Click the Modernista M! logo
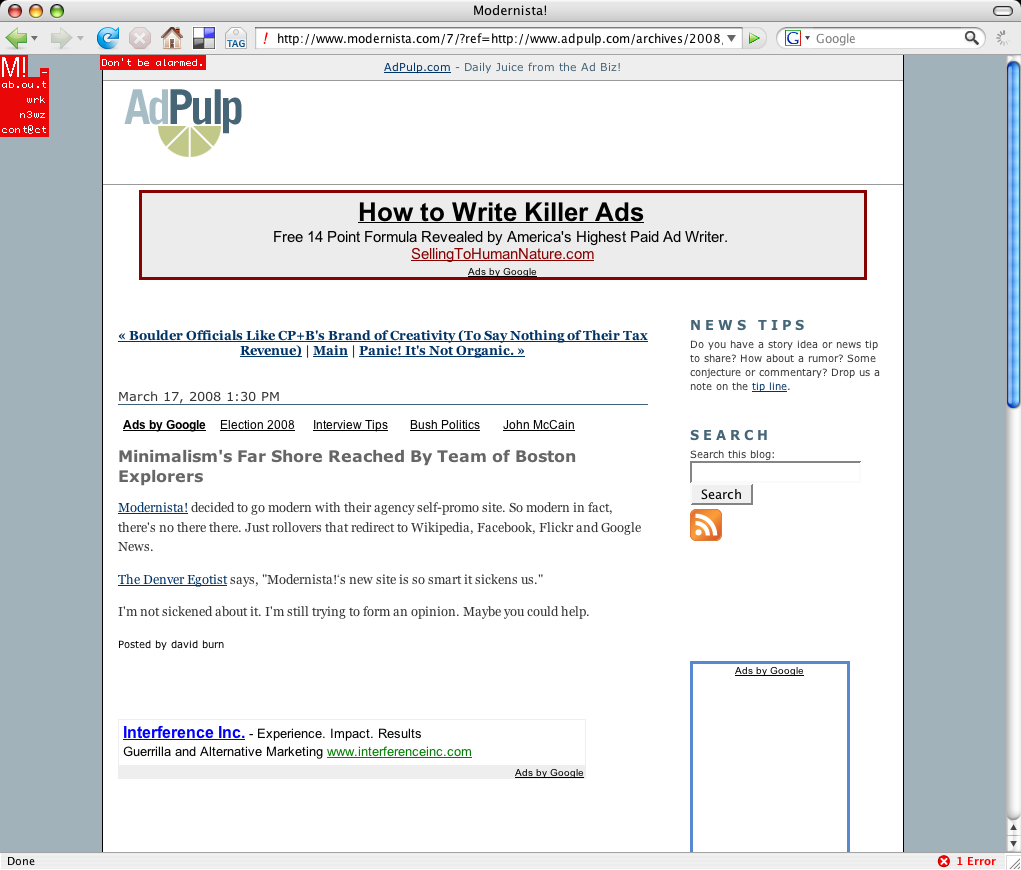This screenshot has width=1021, height=870. tap(14, 66)
